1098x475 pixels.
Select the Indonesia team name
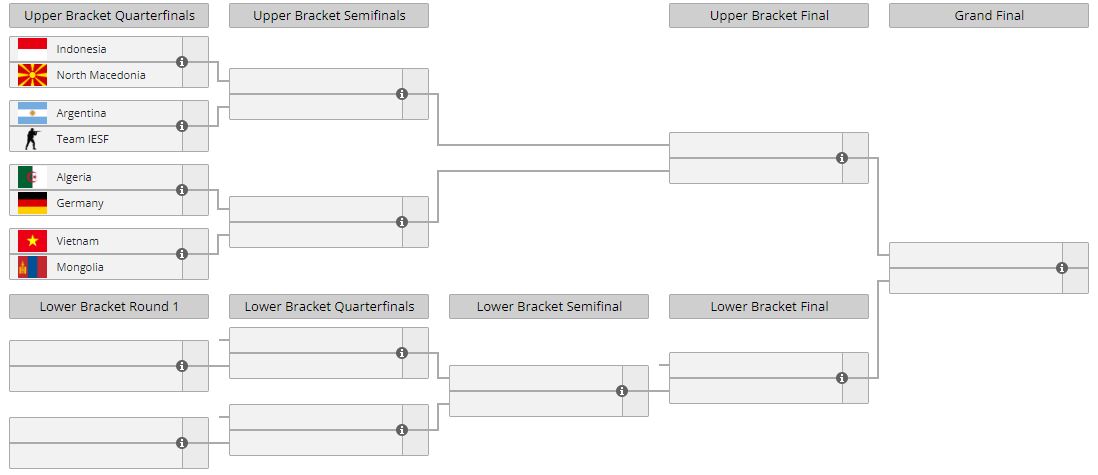[81, 49]
